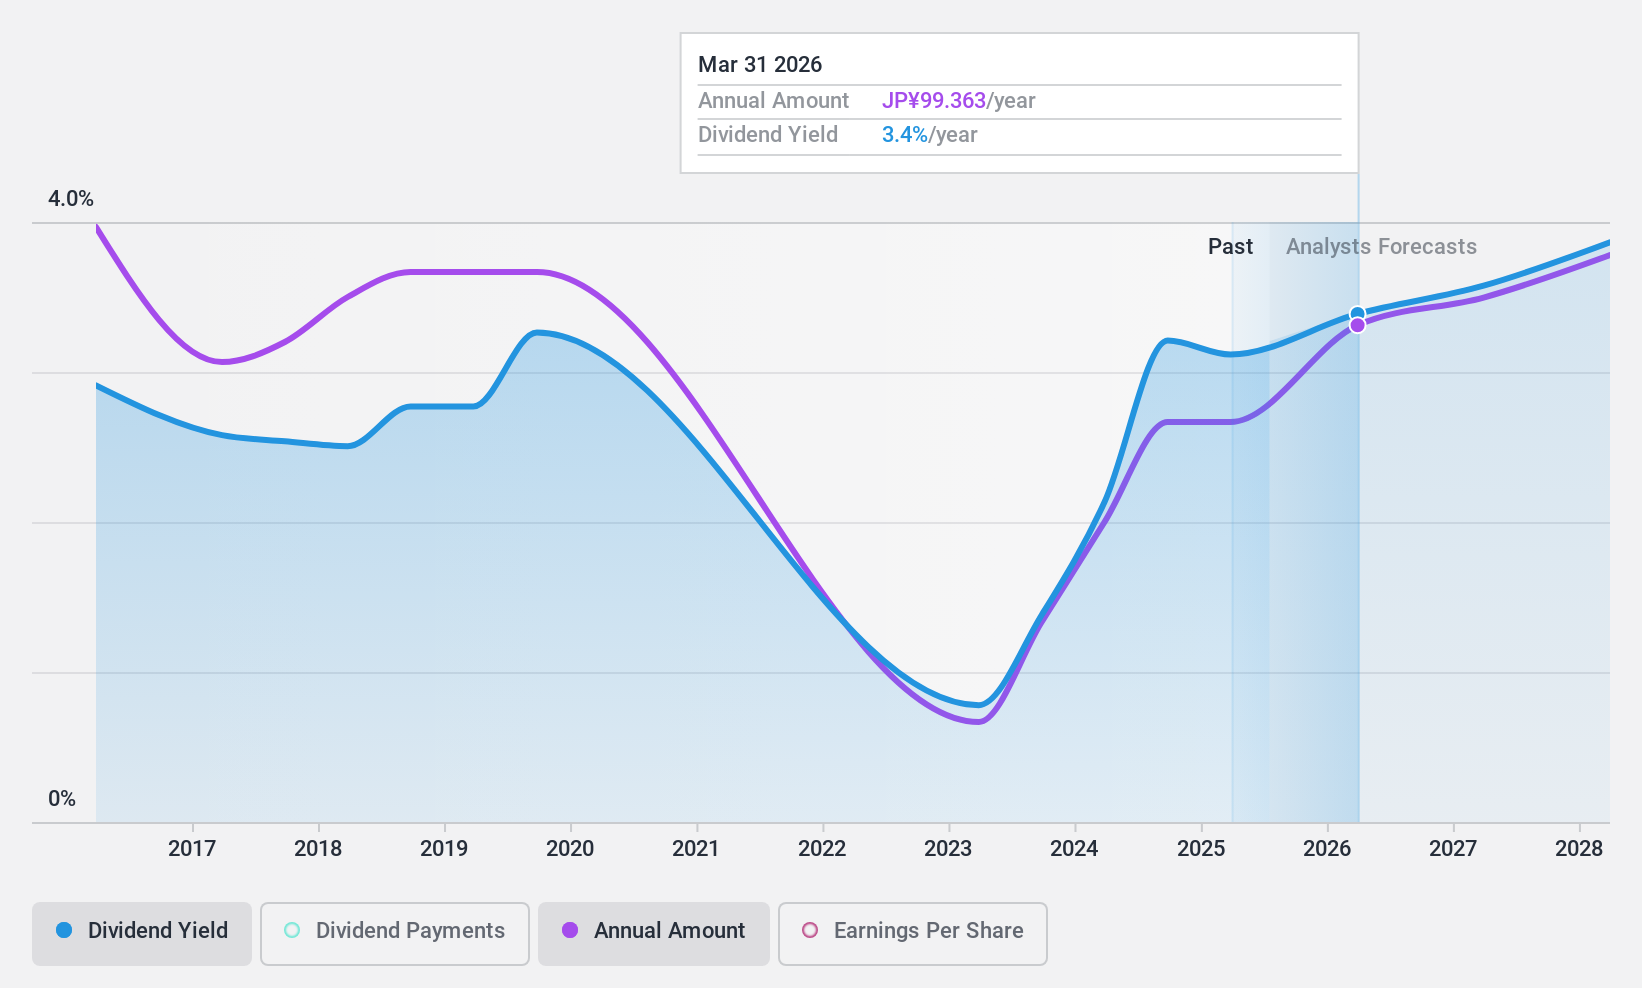Click the 2020 x-axis label
Viewport: 1642px width, 988px height.
570,849
